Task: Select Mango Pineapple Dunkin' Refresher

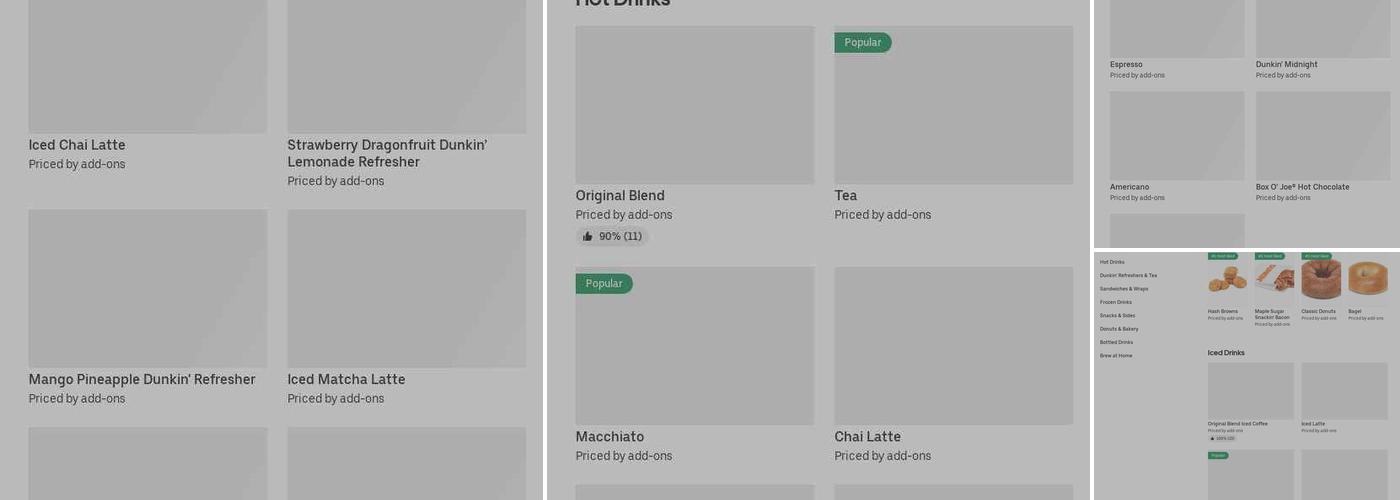Action: tap(142, 380)
